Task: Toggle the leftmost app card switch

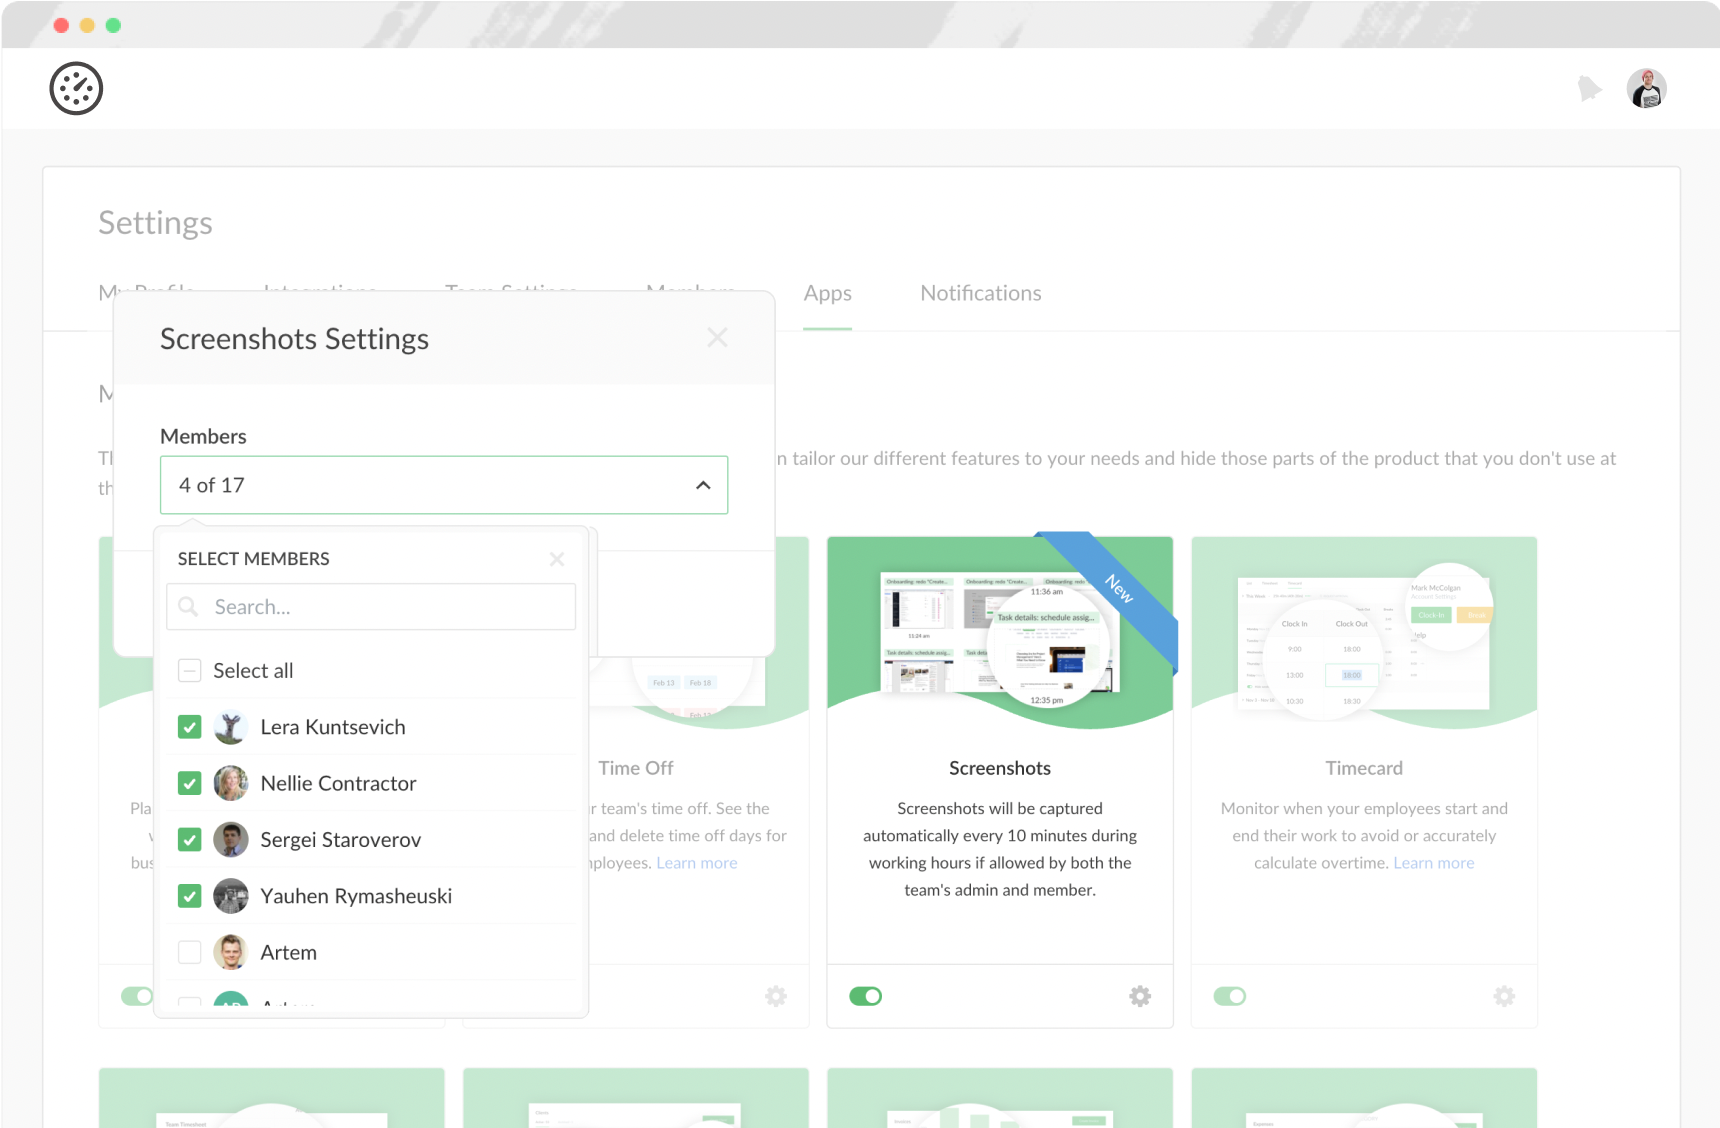Action: pos(137,996)
